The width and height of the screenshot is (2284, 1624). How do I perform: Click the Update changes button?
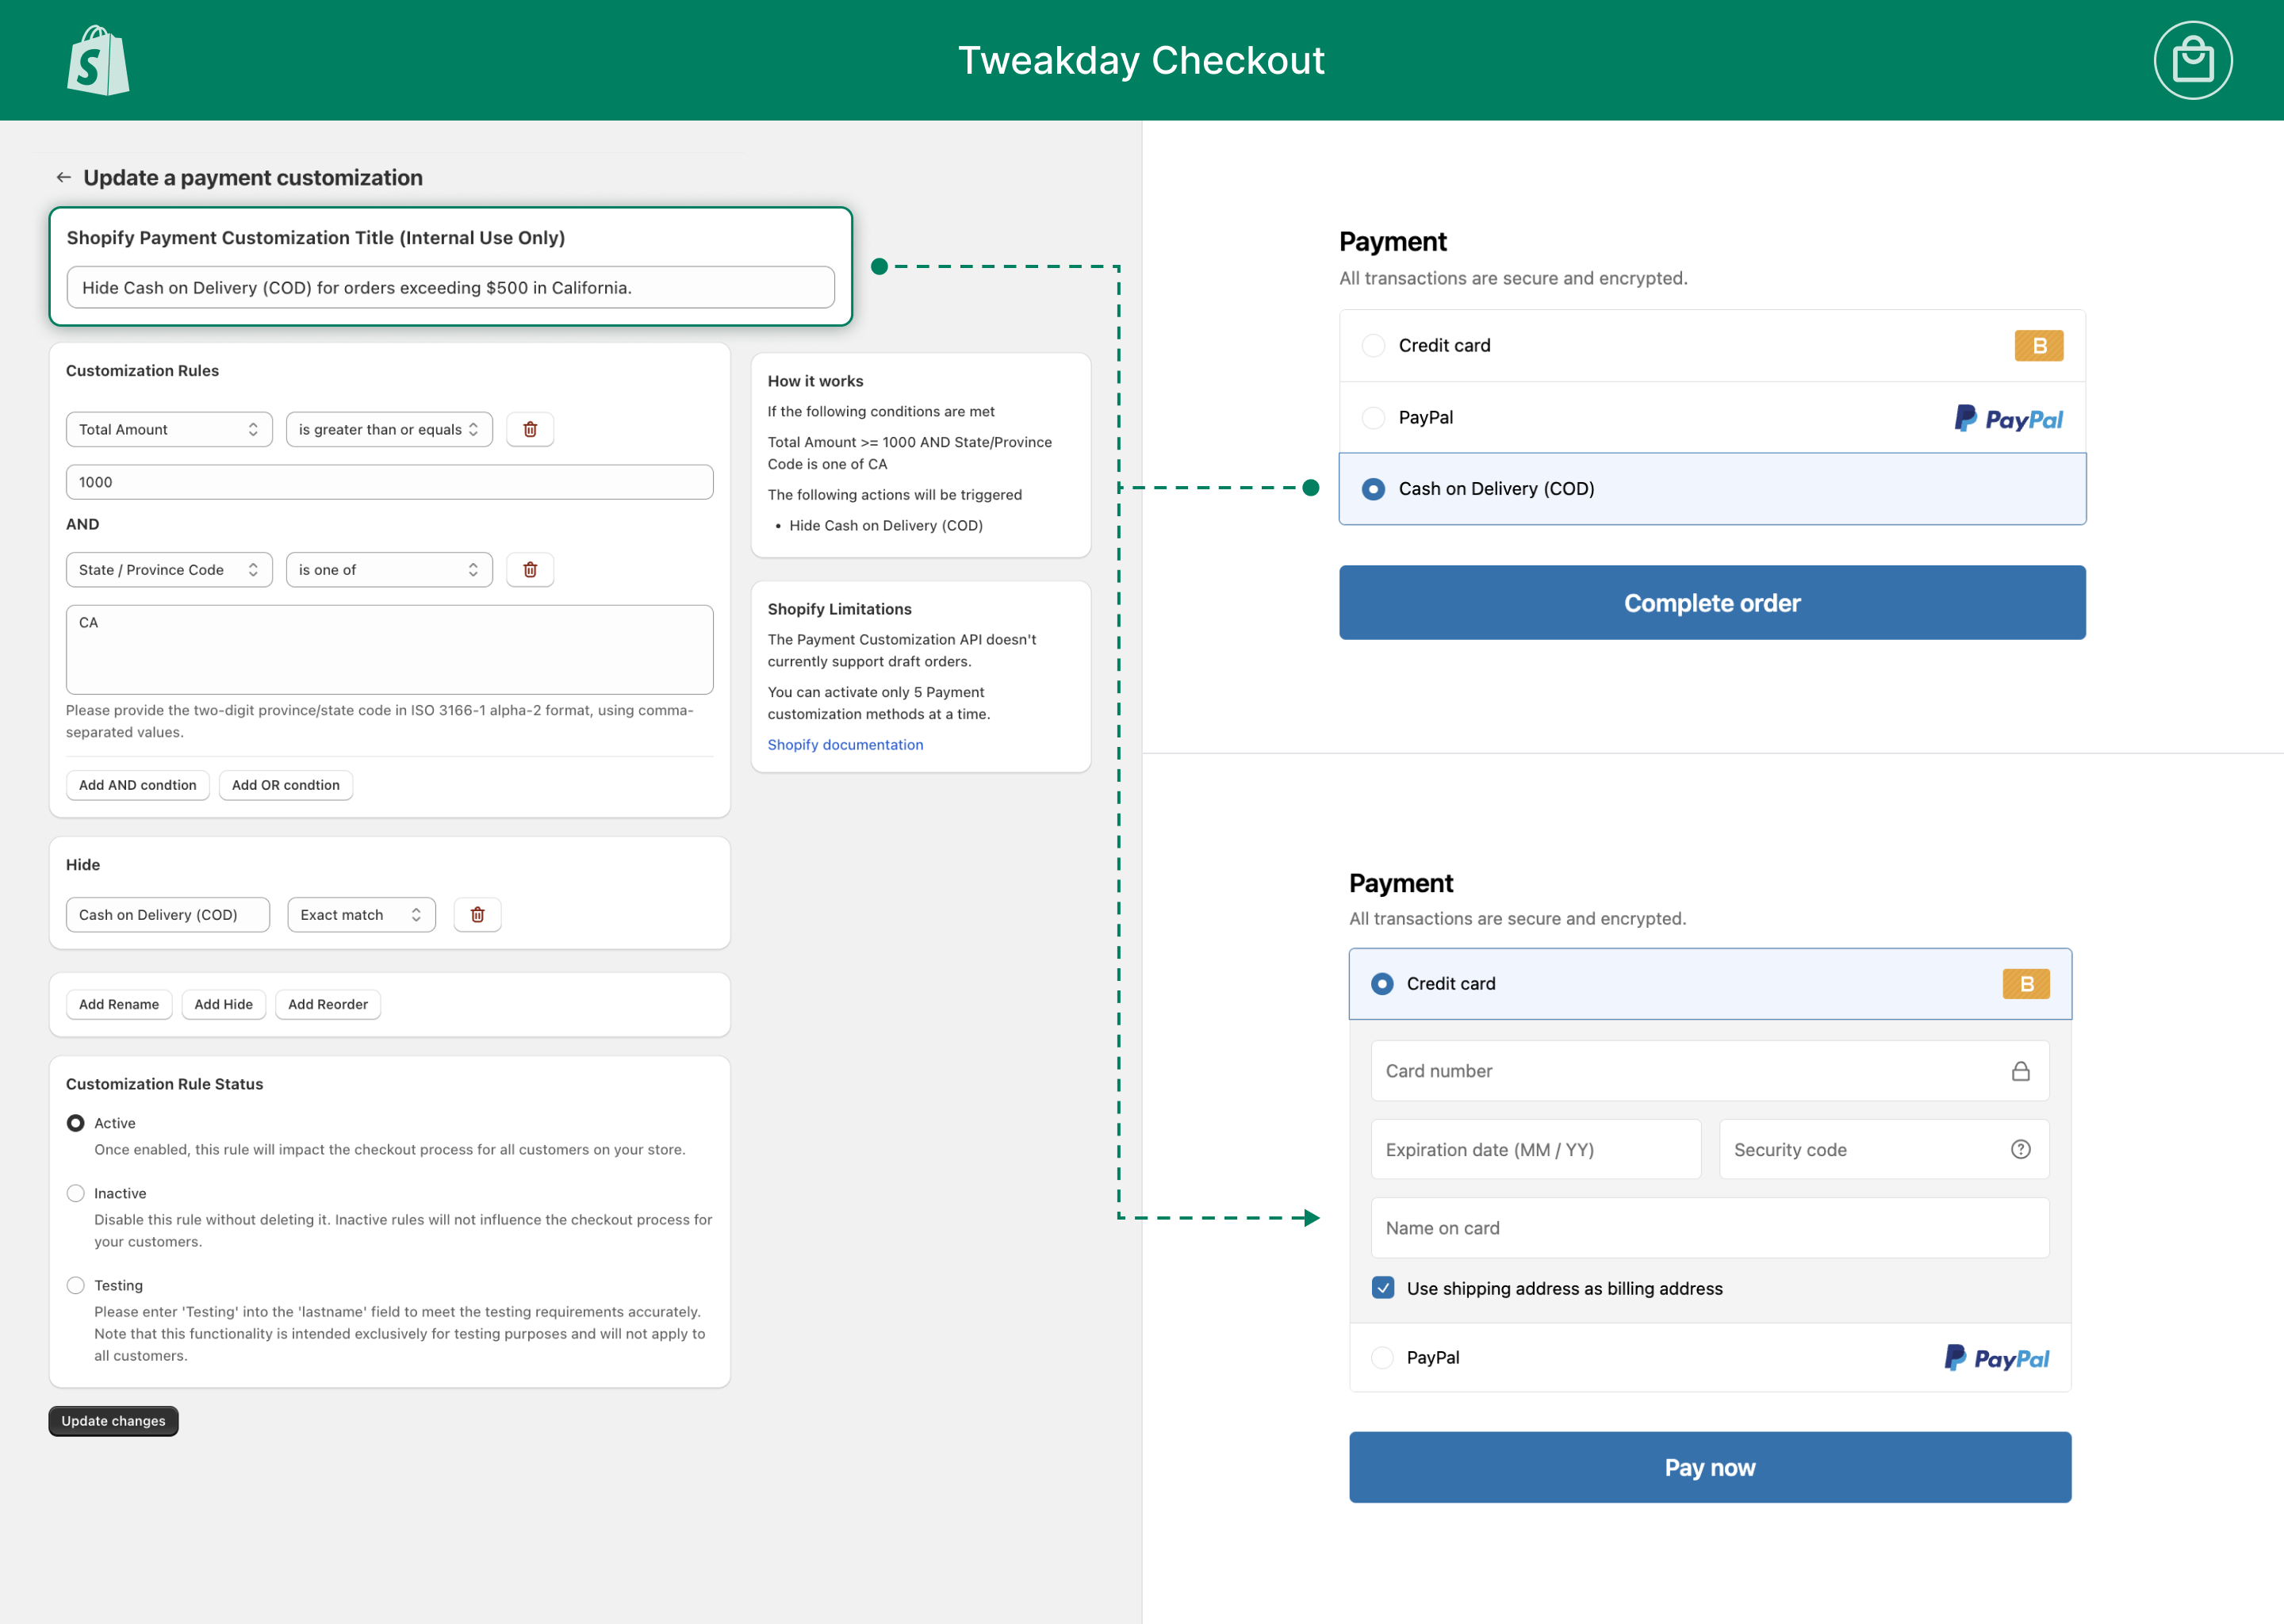coord(113,1421)
